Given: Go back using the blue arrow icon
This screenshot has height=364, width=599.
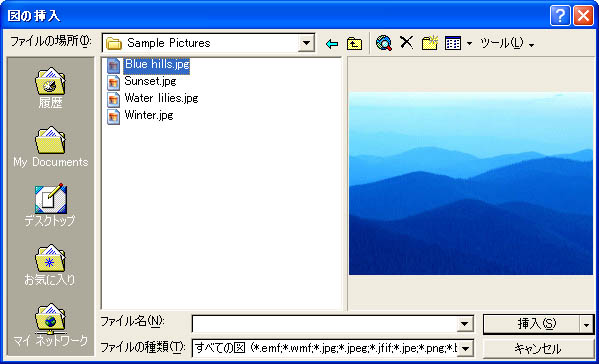Looking at the screenshot, I should [x=332, y=44].
